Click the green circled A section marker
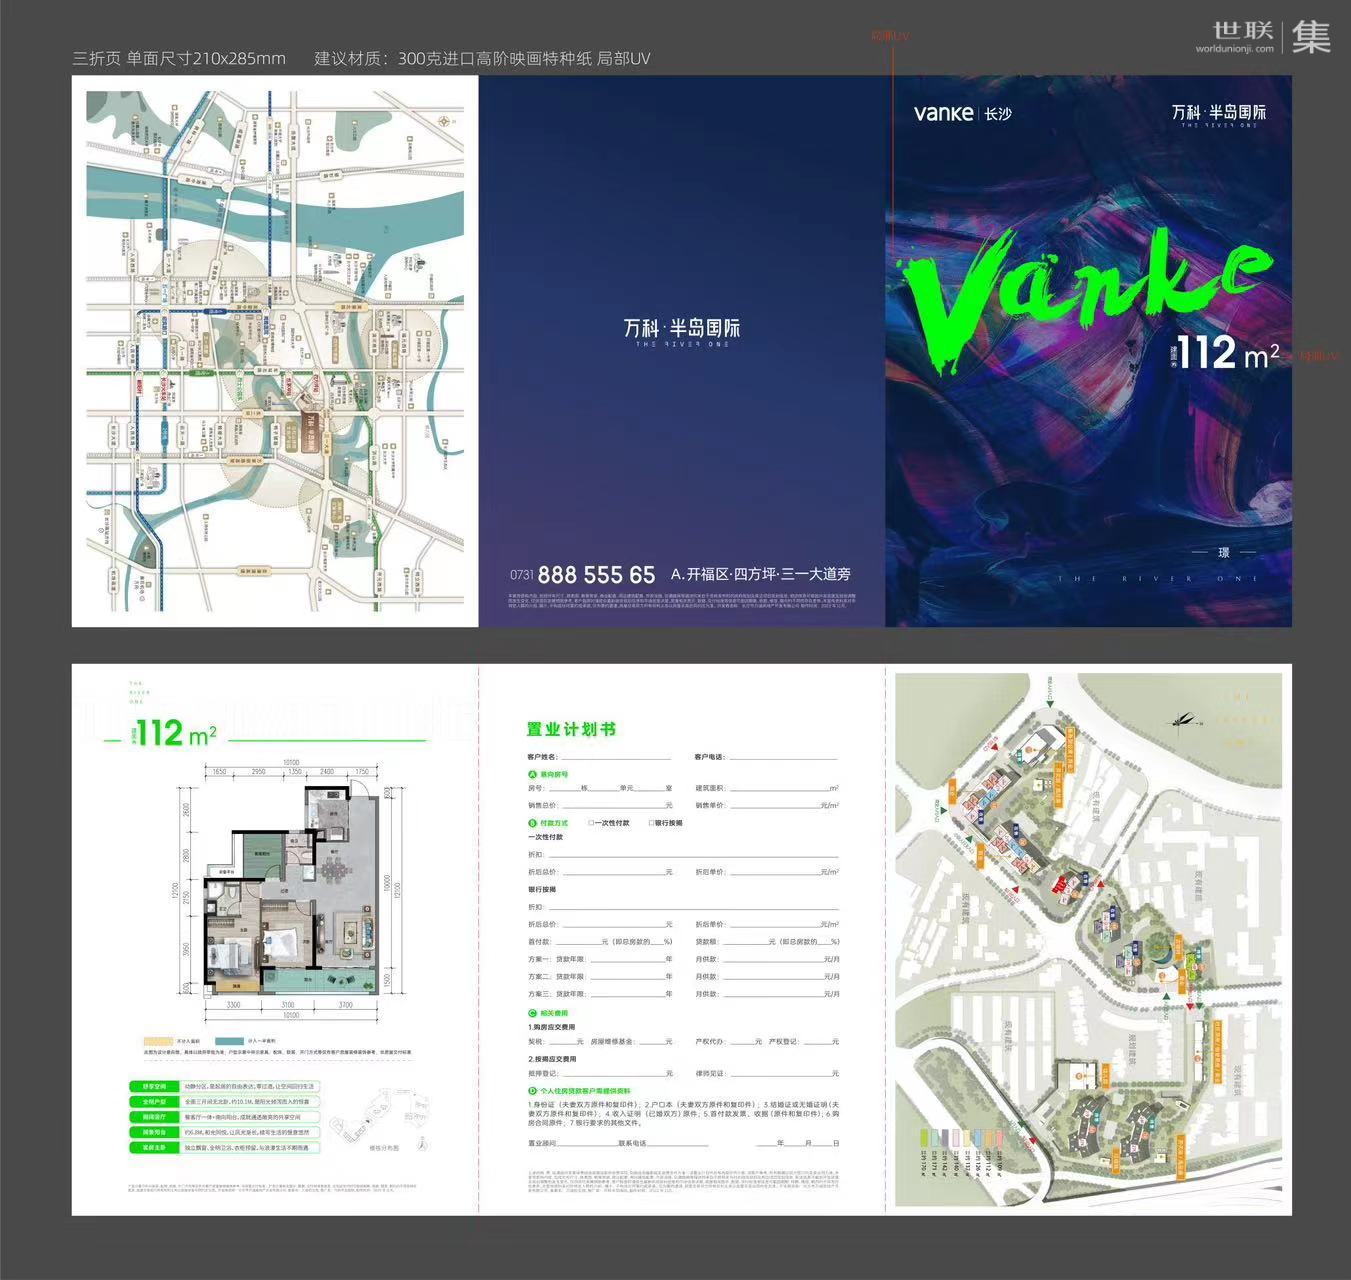Image resolution: width=1351 pixels, height=1280 pixels. (532, 774)
